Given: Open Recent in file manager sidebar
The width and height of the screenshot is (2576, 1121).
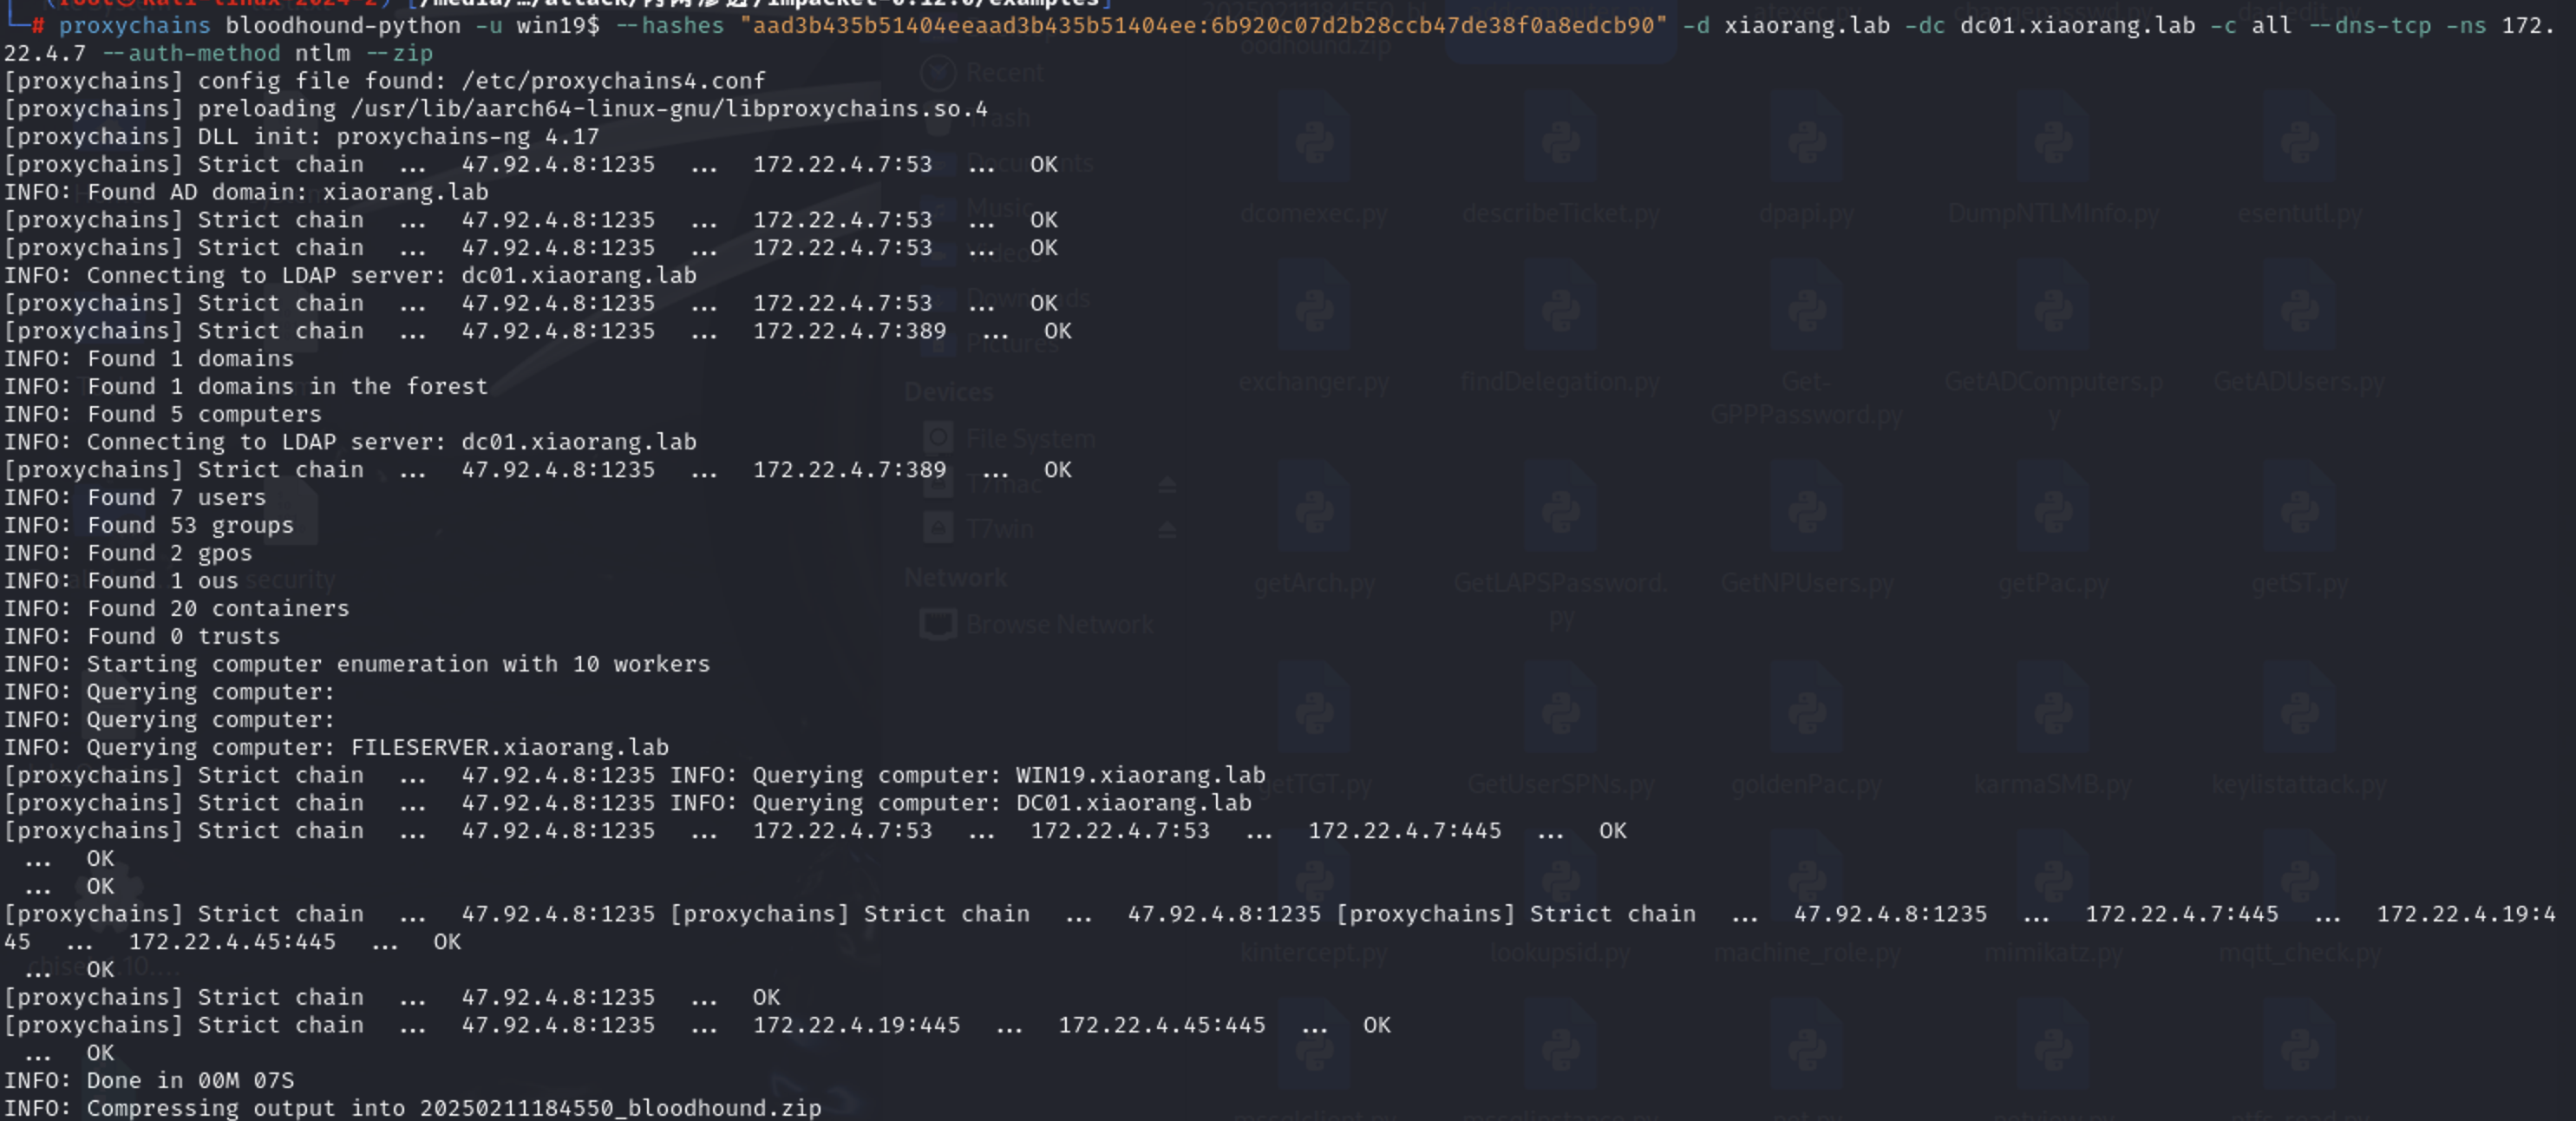Looking at the screenshot, I should [983, 72].
